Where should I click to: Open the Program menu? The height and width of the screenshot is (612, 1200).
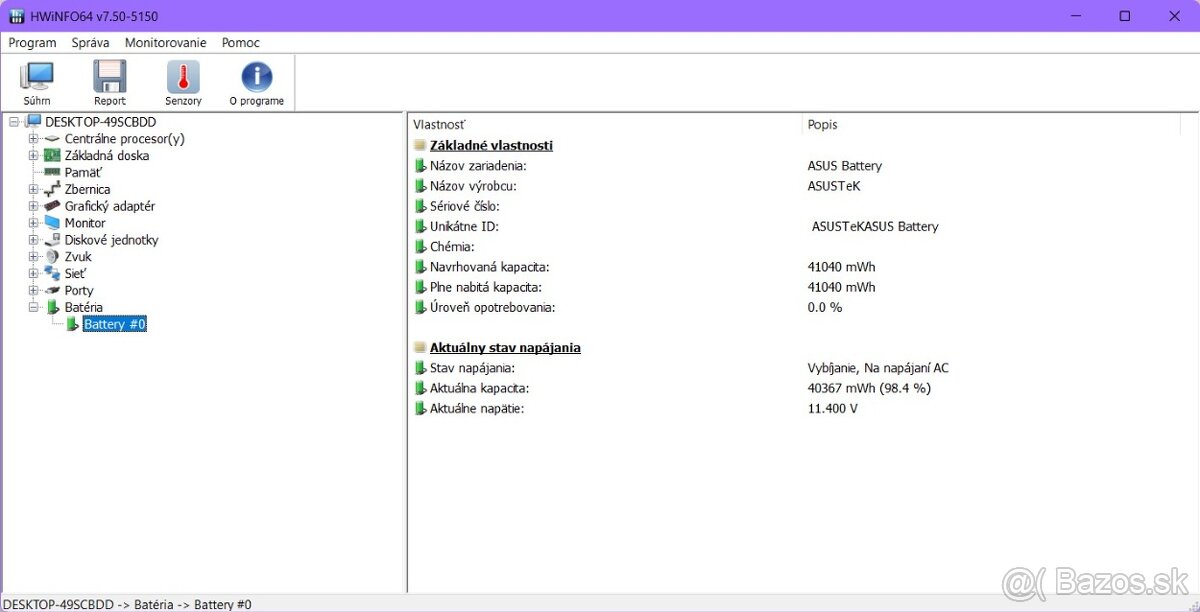pos(32,43)
